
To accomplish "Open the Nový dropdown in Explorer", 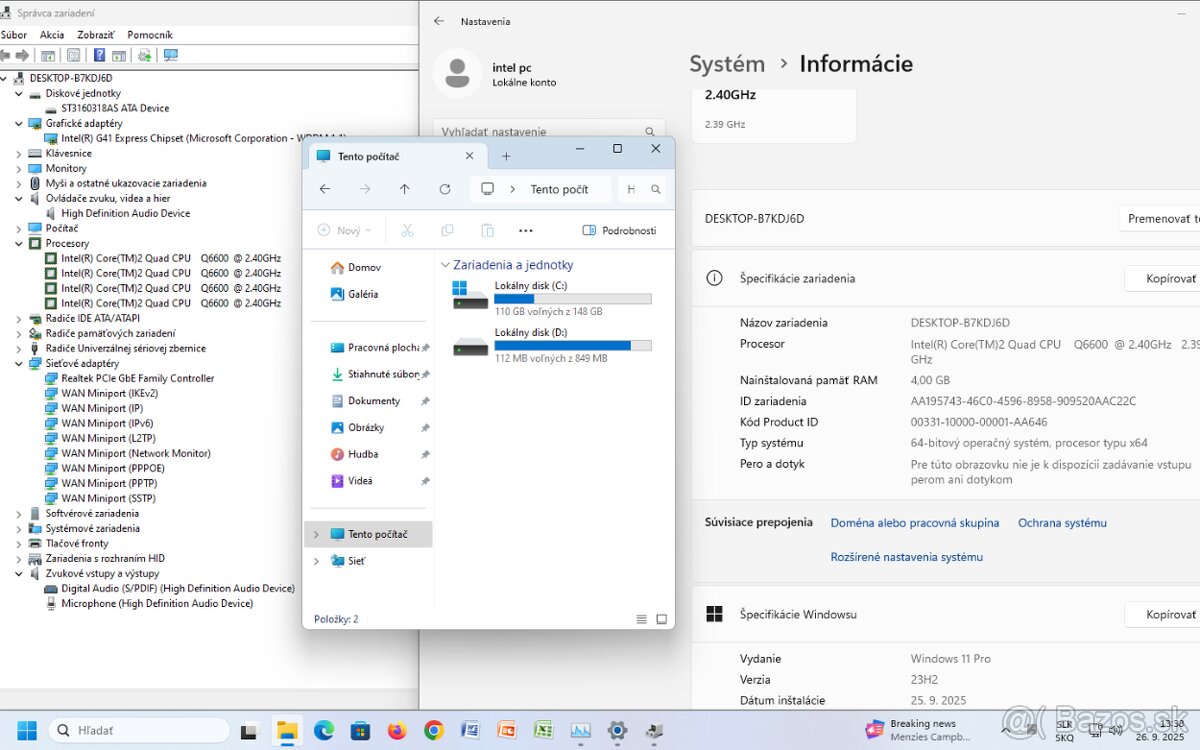I will (x=343, y=230).
